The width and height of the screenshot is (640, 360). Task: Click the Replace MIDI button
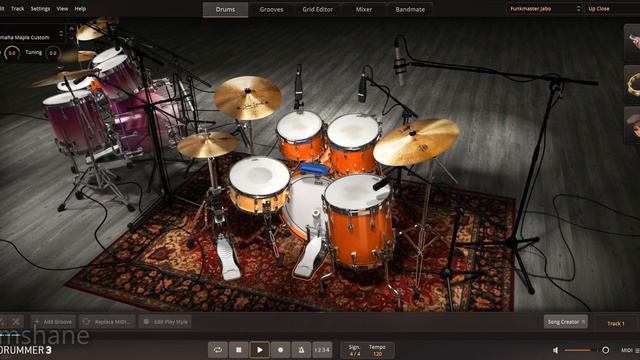point(108,322)
